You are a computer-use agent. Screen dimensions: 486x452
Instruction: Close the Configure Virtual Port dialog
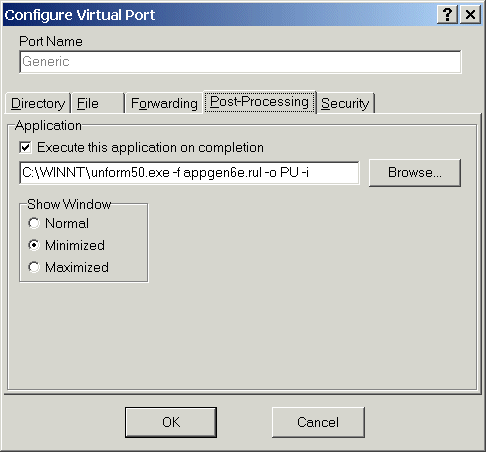(x=470, y=15)
